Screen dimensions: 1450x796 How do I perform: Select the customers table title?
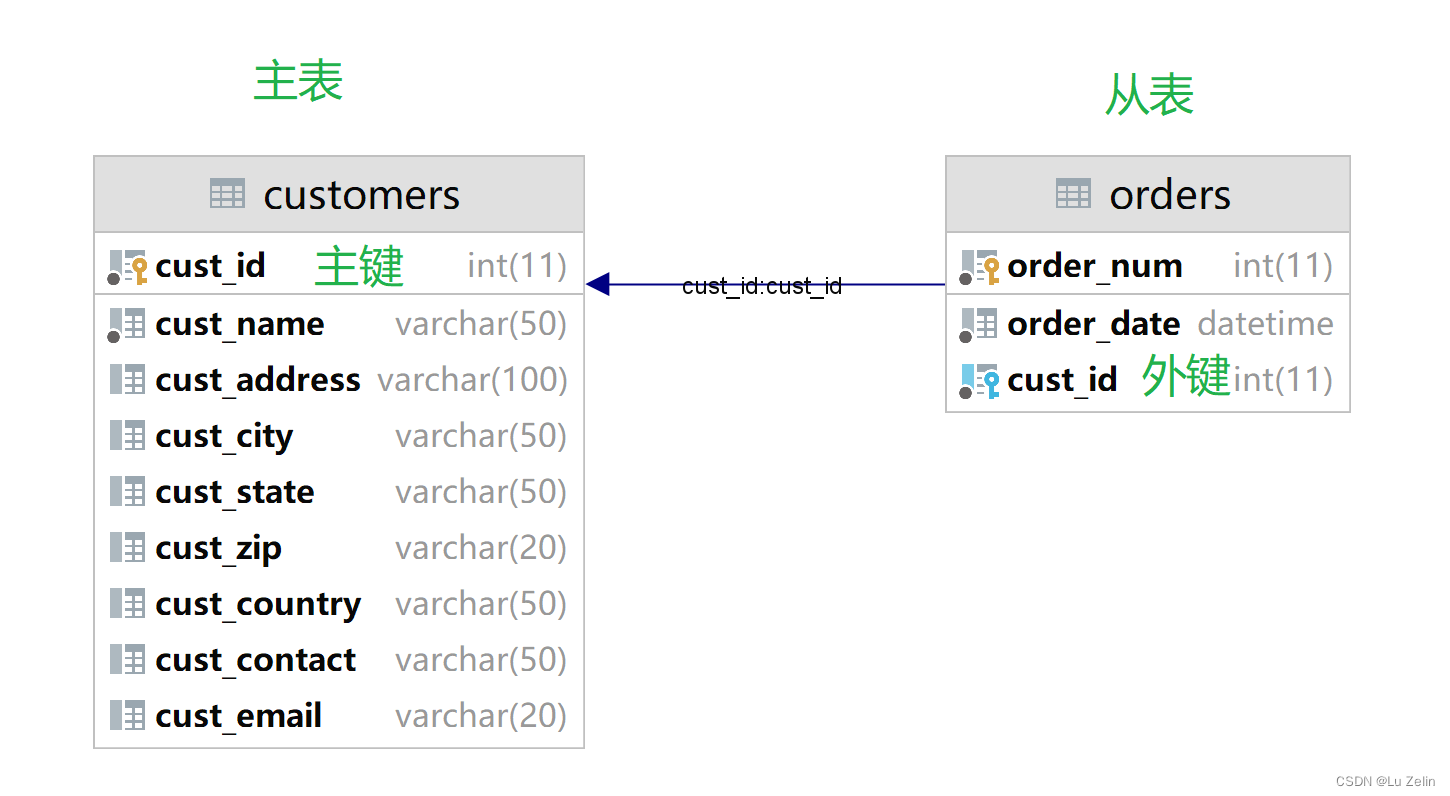[361, 195]
